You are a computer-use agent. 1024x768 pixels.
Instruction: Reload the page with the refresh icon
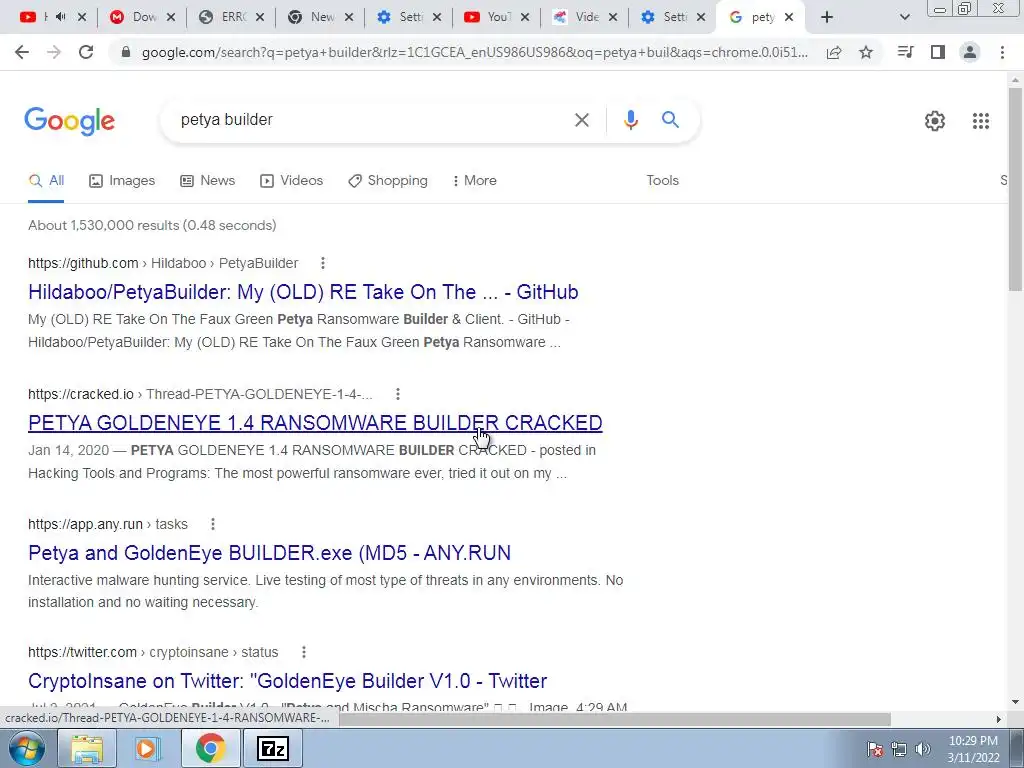(86, 52)
